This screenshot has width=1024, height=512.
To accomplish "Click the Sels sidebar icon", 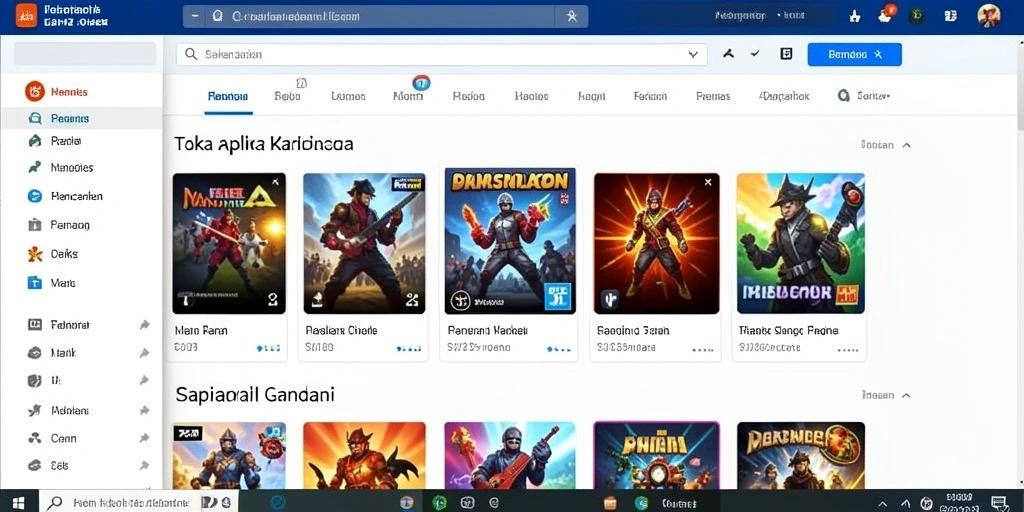I will 35,466.
